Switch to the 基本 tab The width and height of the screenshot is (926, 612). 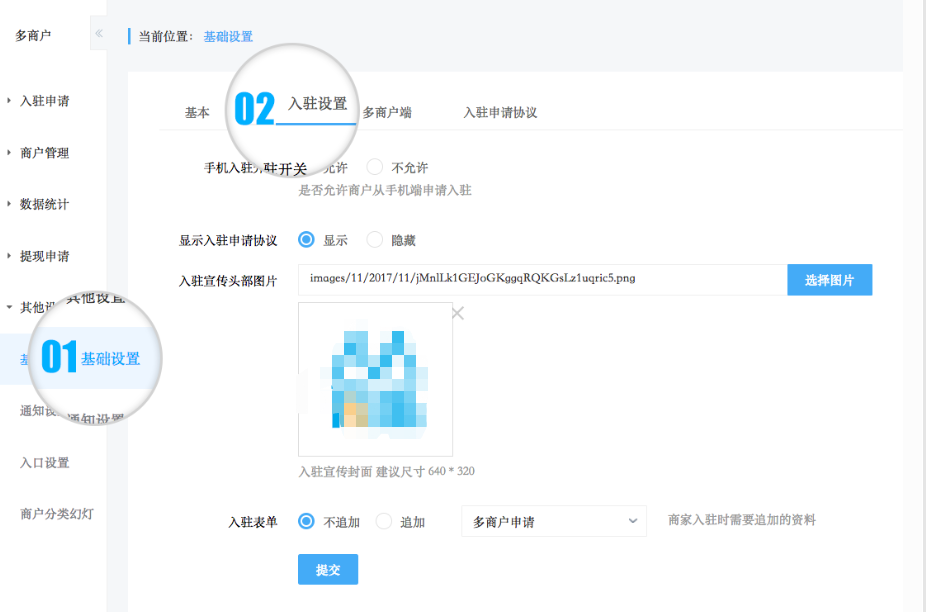pos(197,112)
